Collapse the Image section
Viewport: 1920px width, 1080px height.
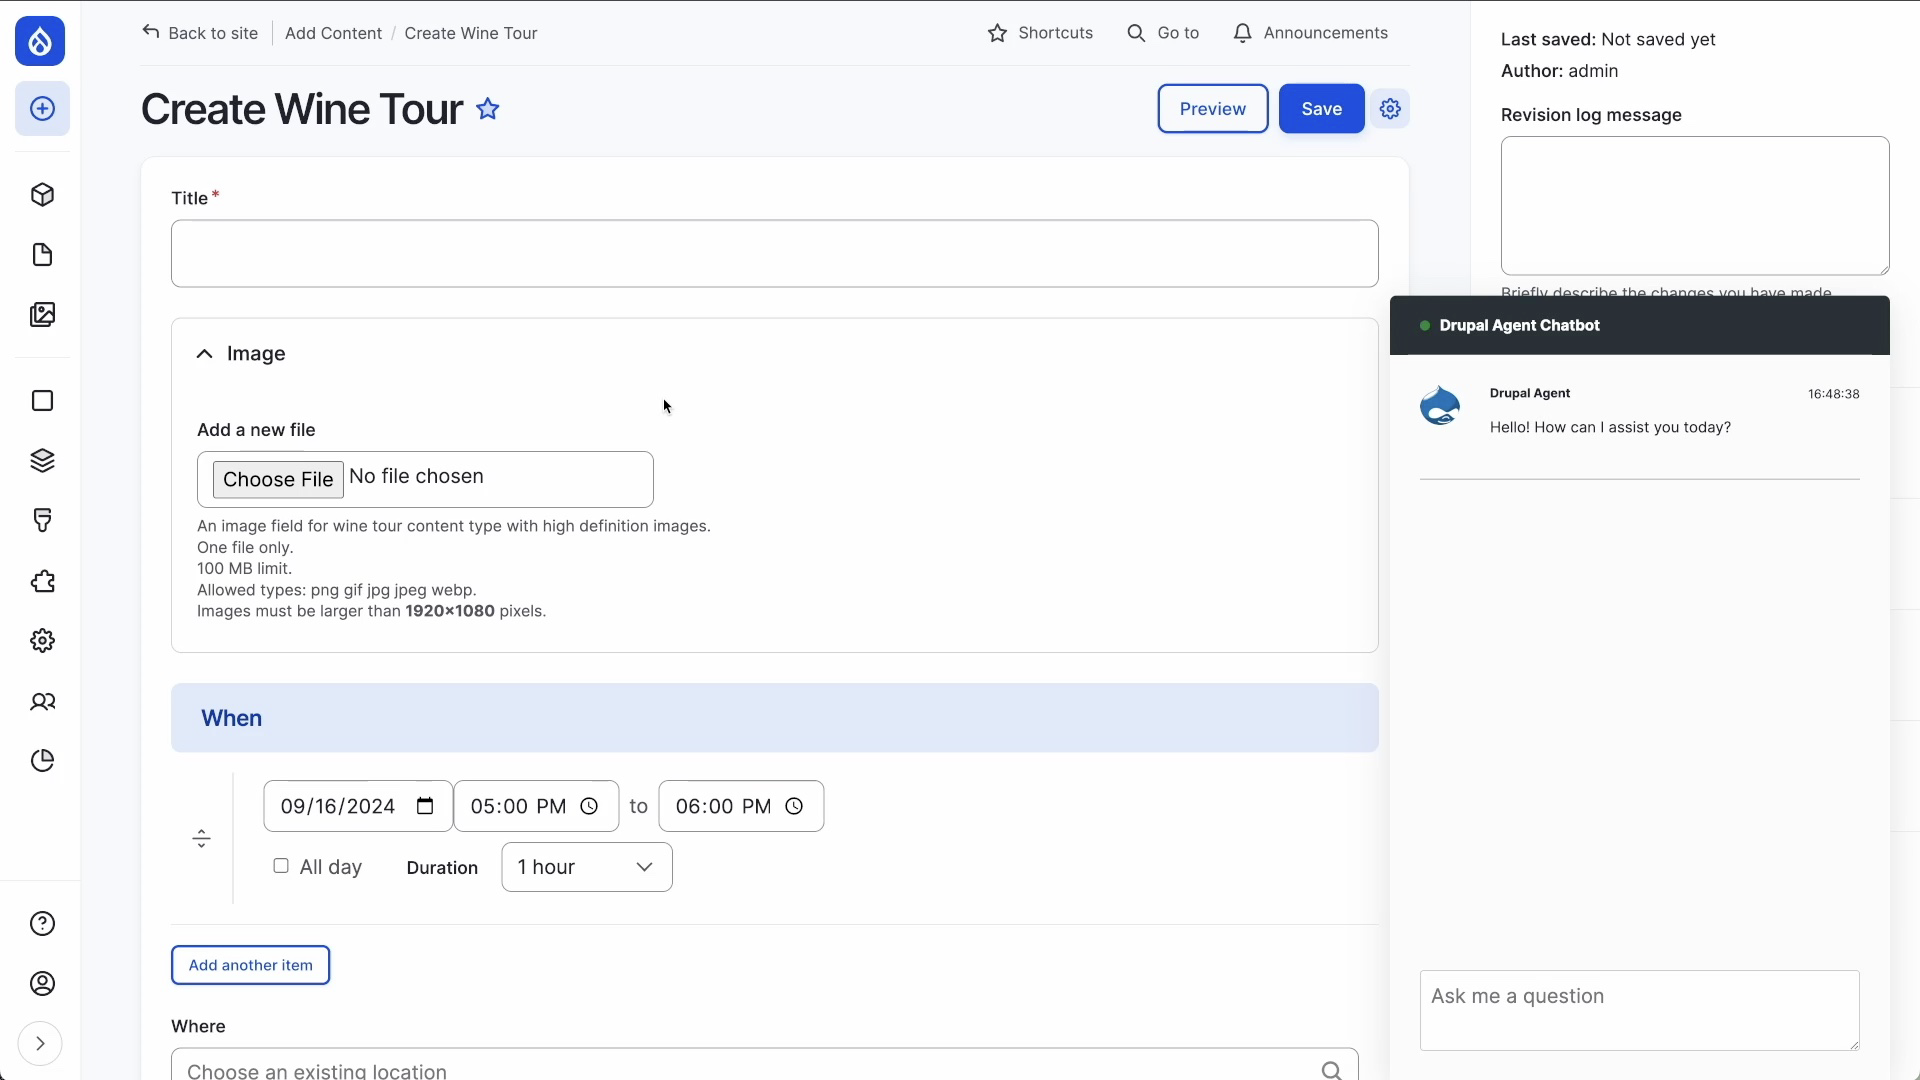(x=204, y=354)
